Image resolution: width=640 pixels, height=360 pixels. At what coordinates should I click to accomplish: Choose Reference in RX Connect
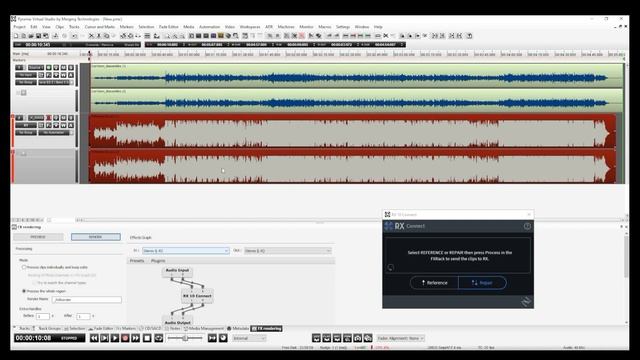[x=434, y=282]
